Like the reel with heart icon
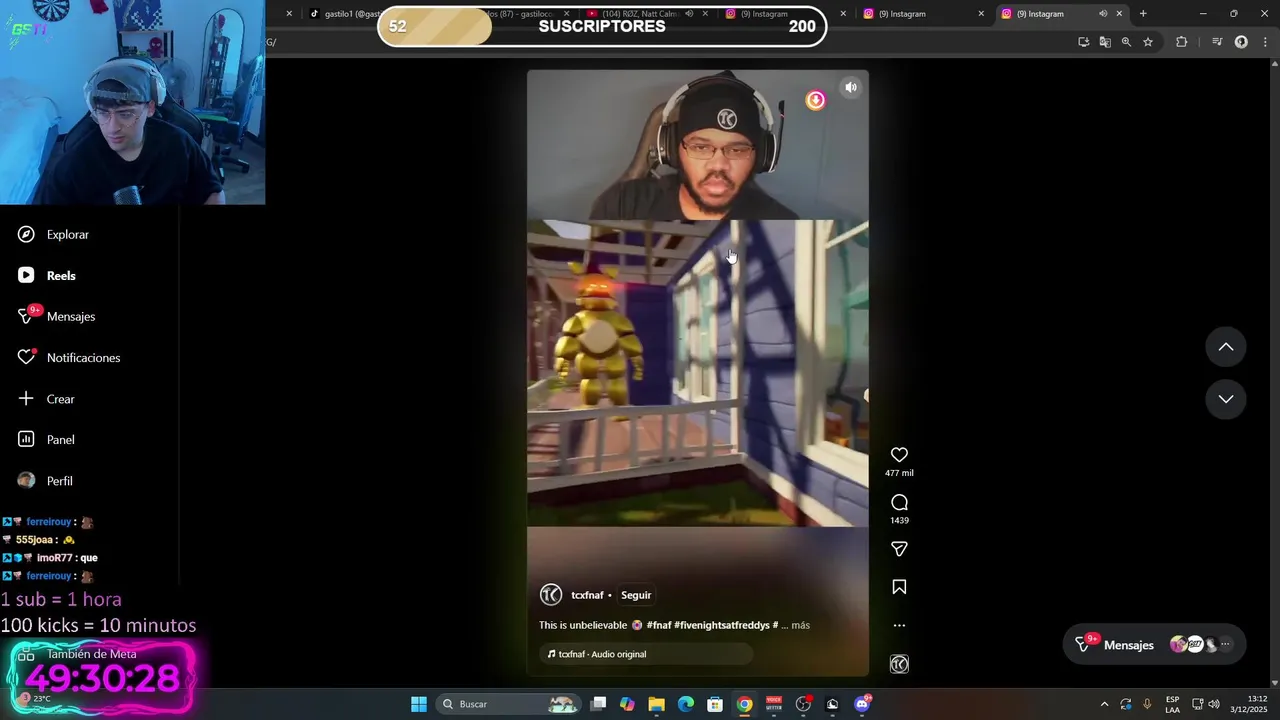The image size is (1280, 720). pos(899,455)
